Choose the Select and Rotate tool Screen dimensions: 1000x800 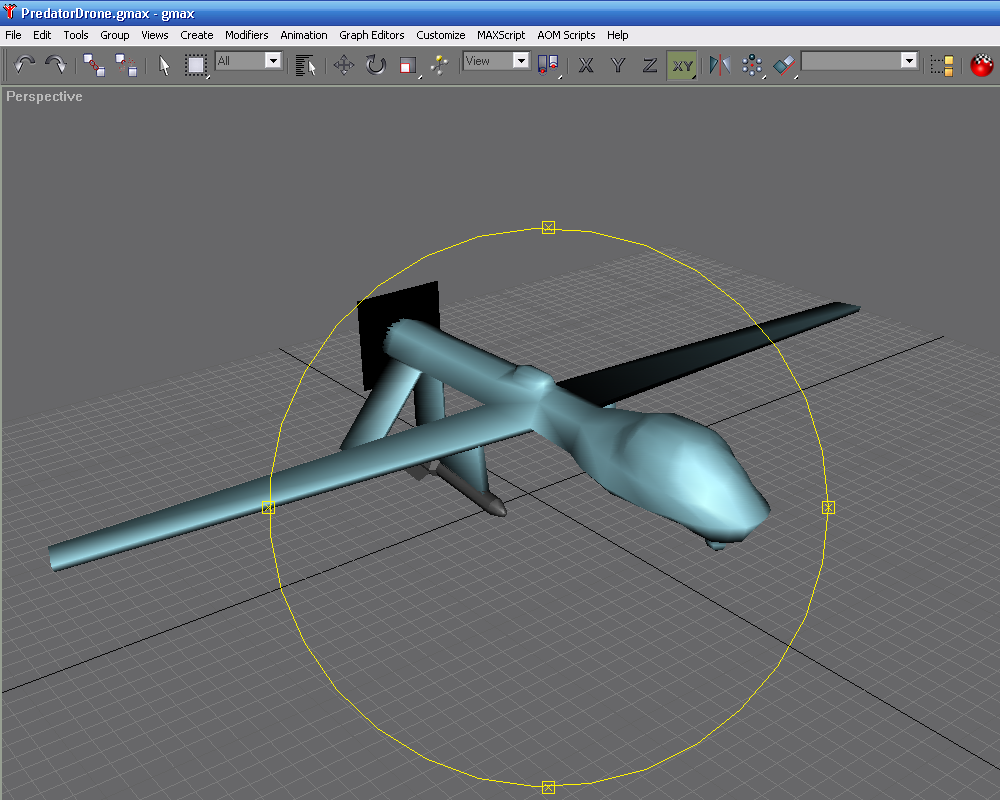pyautogui.click(x=376, y=65)
